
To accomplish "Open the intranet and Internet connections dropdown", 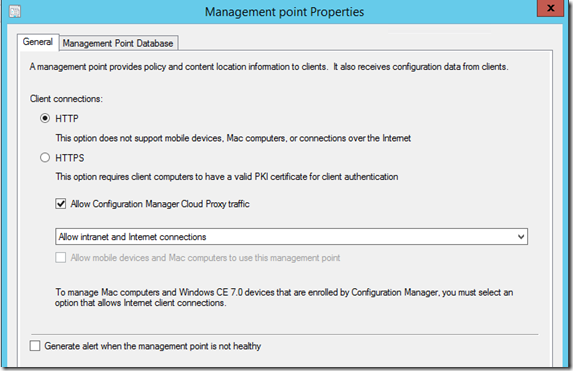I will [291, 236].
